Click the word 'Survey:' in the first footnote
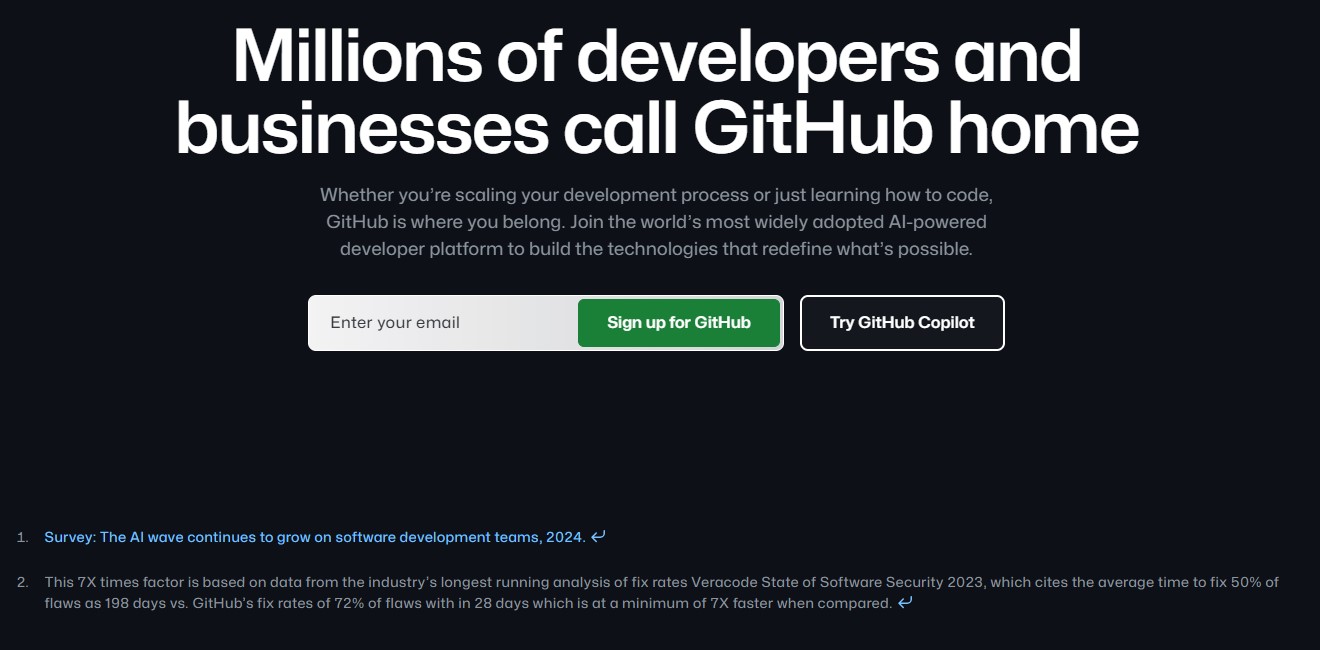The height and width of the screenshot is (650, 1320). coord(70,537)
